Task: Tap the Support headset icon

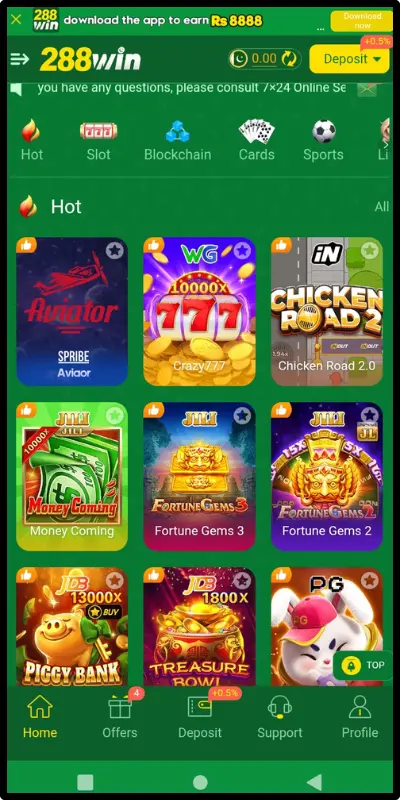Action: tap(280, 708)
